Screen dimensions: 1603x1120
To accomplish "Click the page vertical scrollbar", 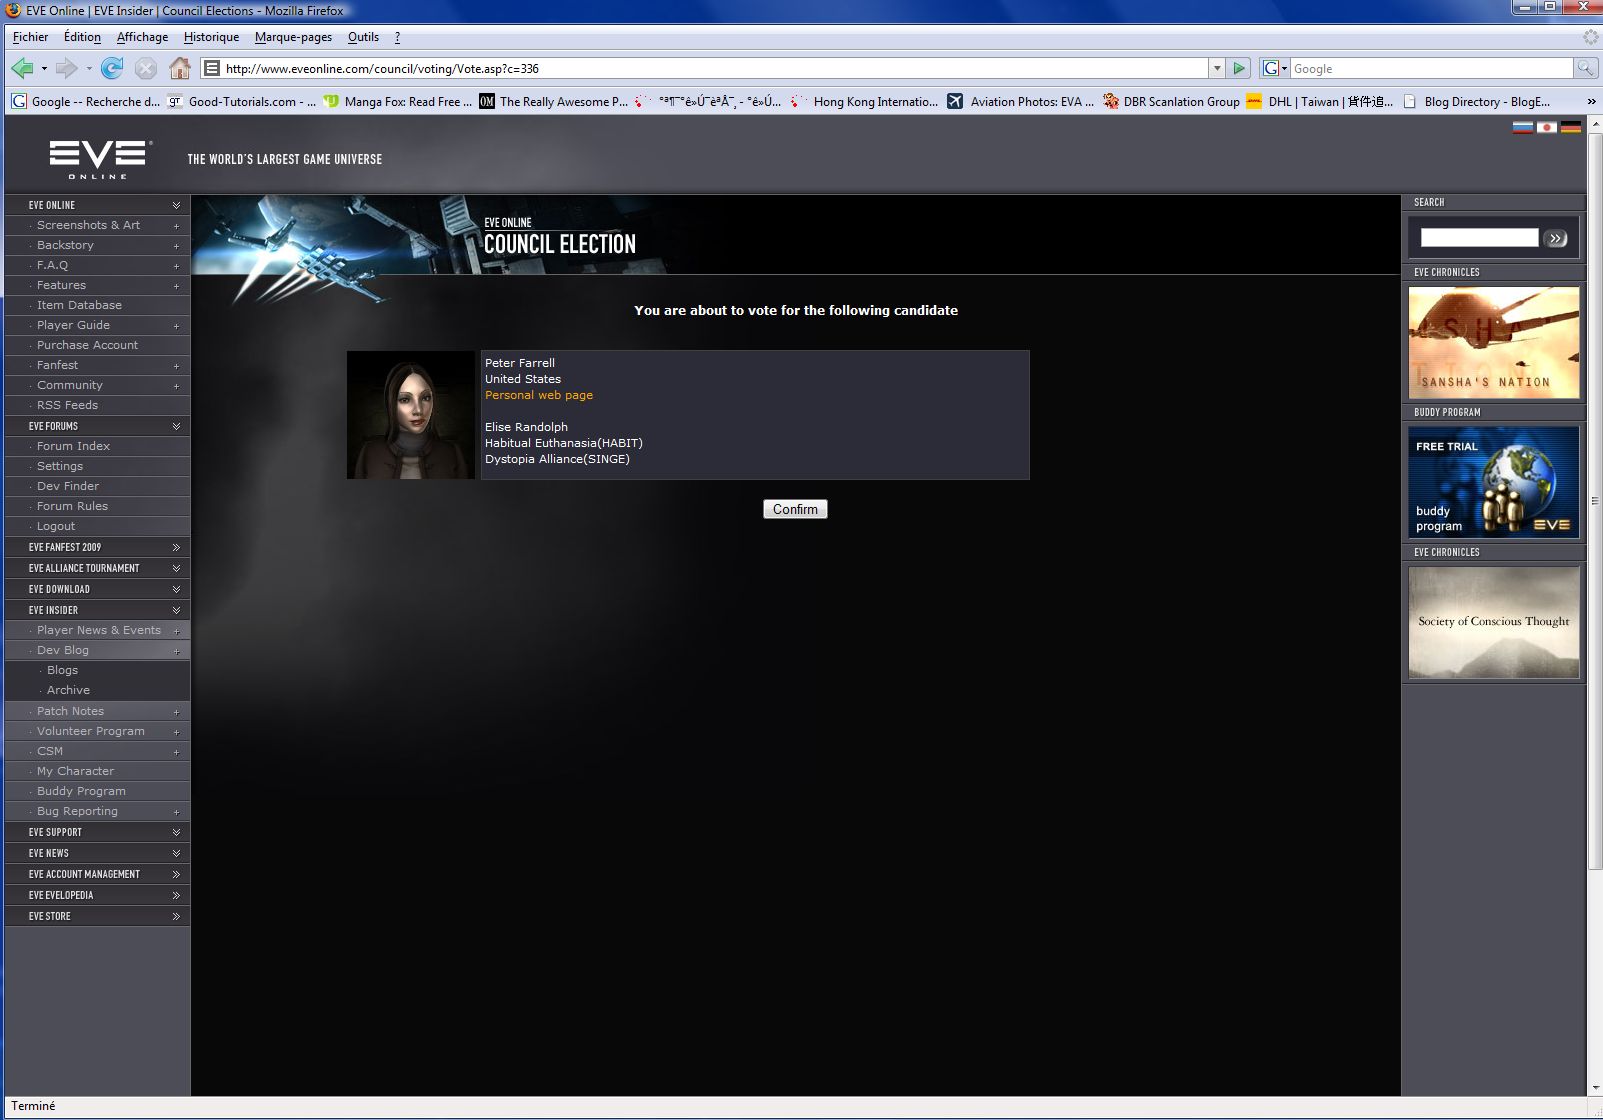I will (x=1595, y=500).
